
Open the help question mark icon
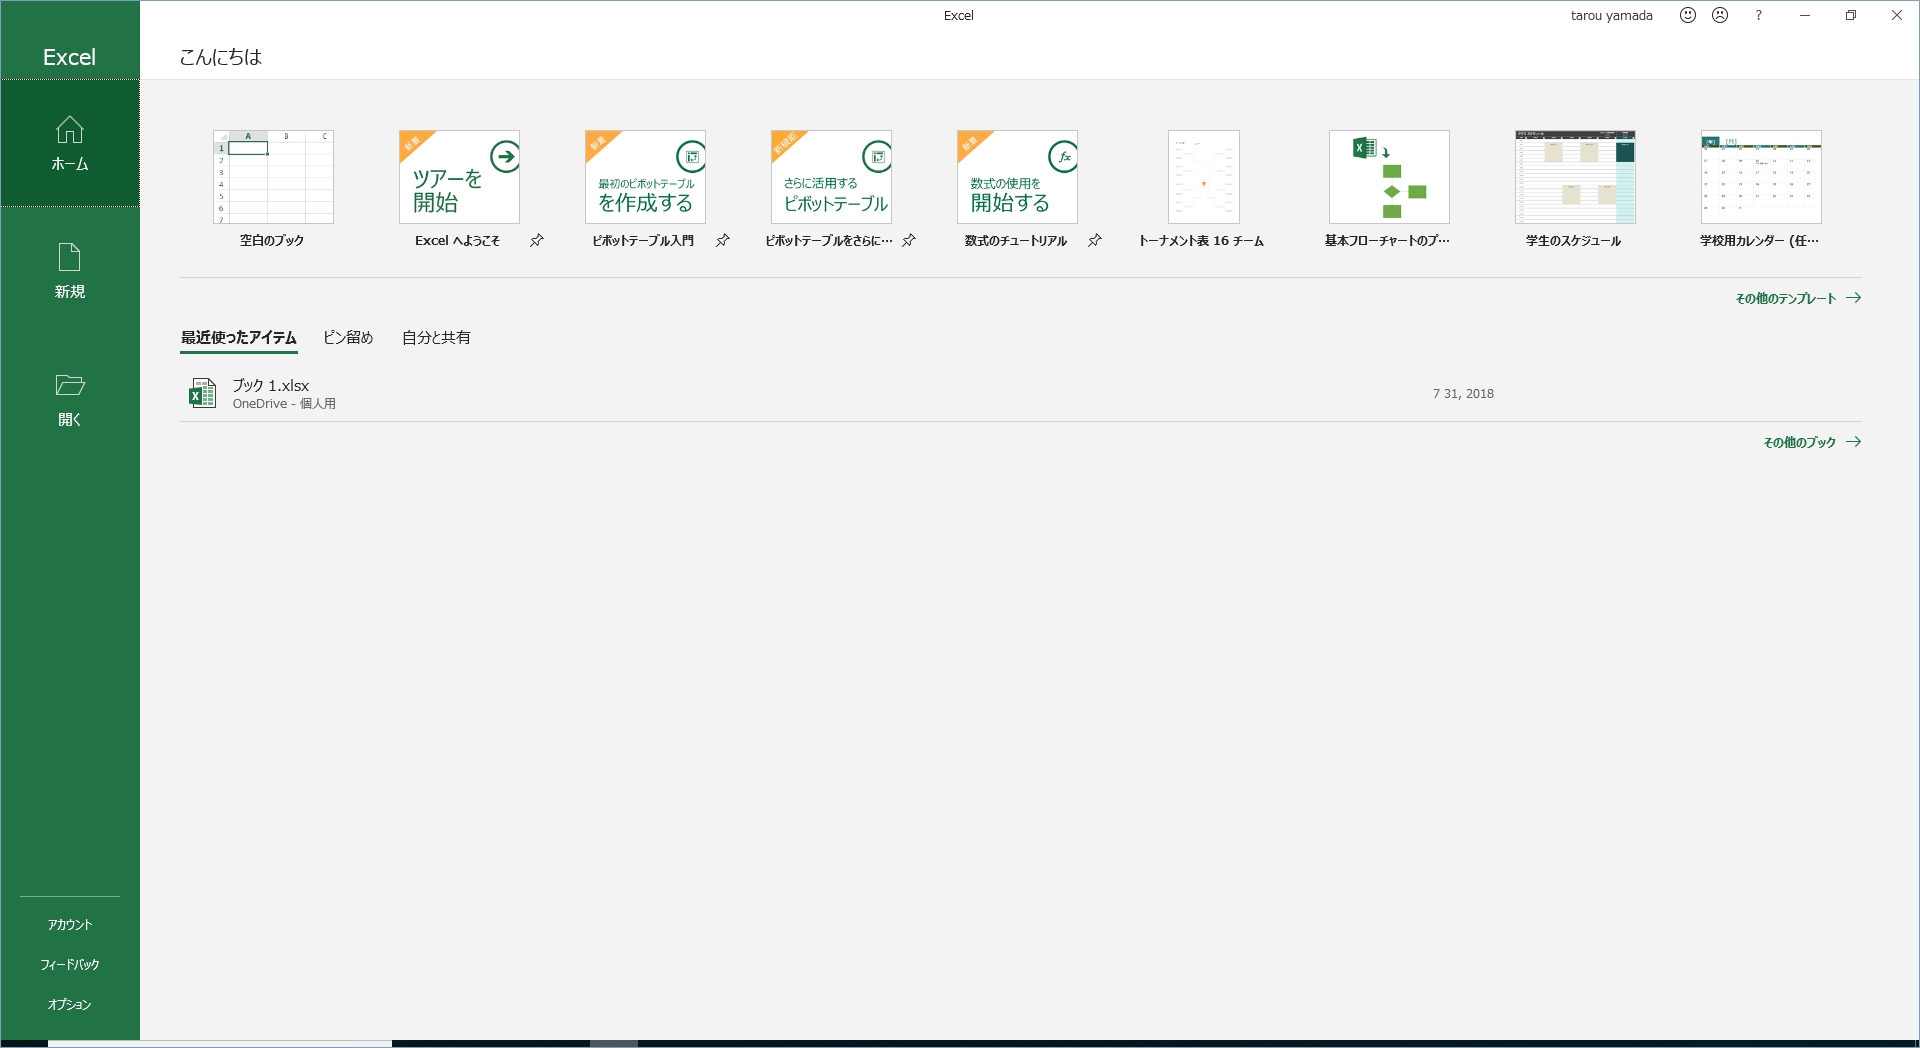coord(1759,15)
